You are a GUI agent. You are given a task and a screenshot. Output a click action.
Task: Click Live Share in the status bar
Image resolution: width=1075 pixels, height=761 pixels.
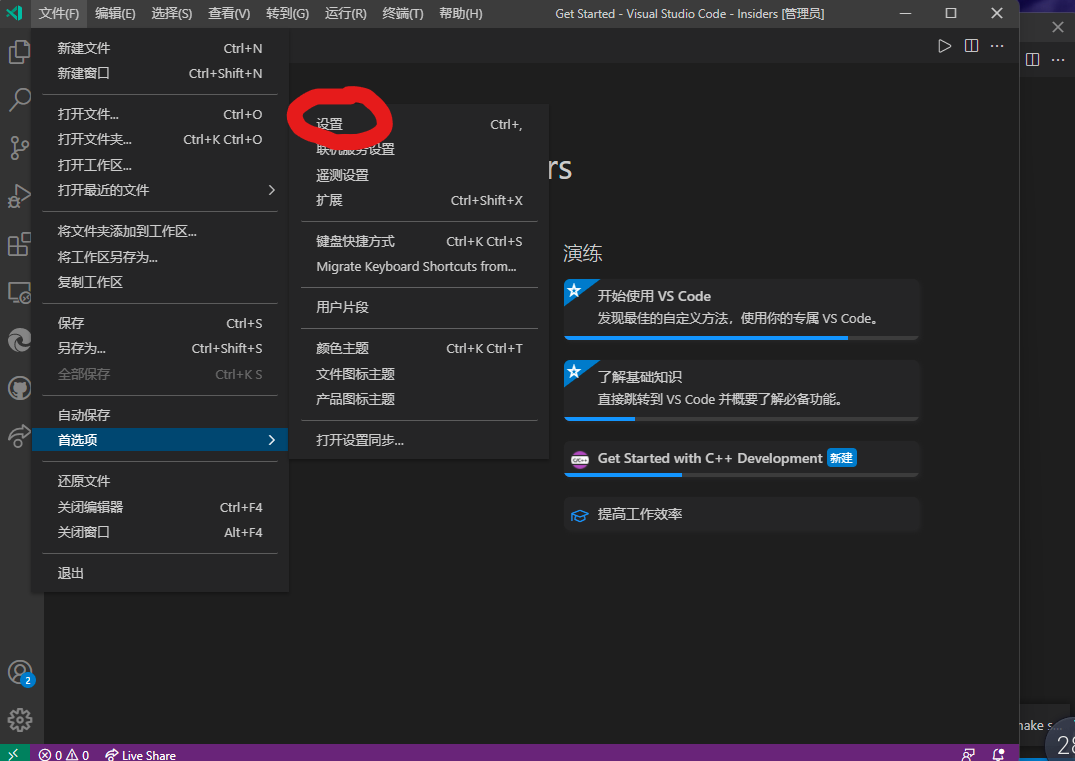[141, 754]
